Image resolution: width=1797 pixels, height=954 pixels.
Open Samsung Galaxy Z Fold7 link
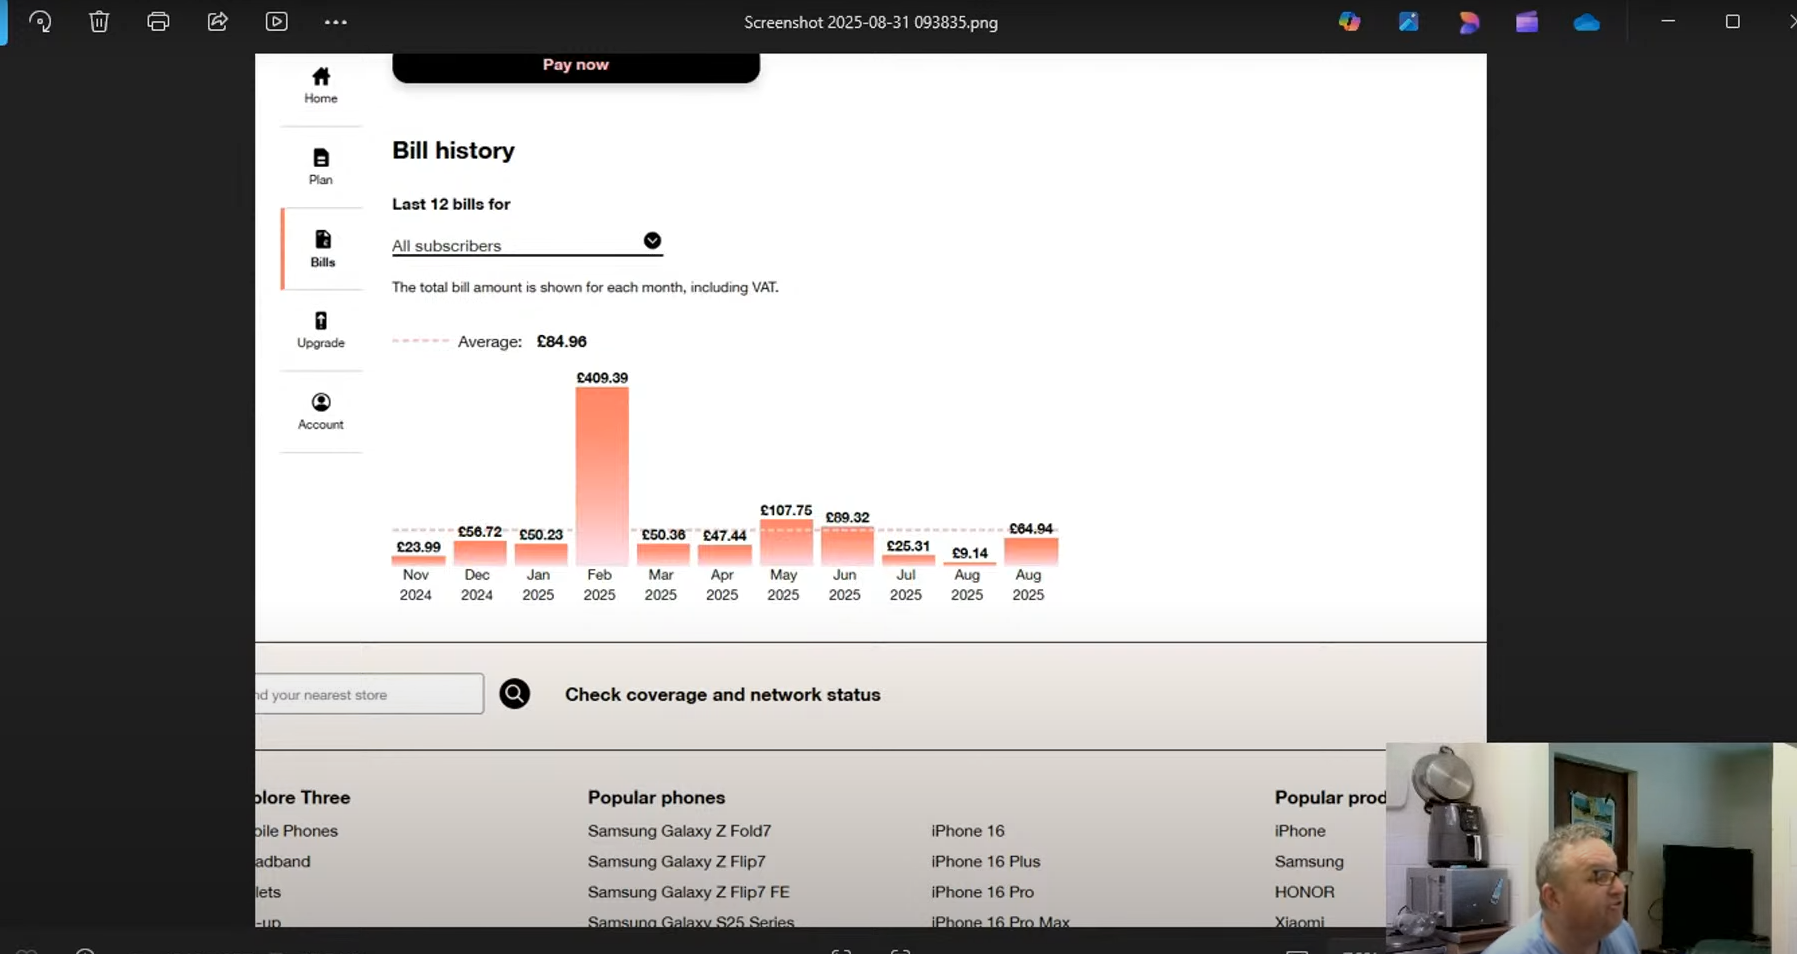[679, 830]
